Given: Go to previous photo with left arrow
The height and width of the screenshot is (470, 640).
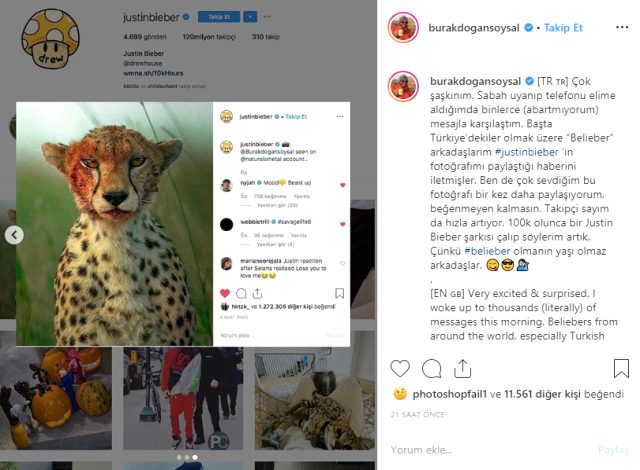Looking at the screenshot, I should pyautogui.click(x=14, y=235).
